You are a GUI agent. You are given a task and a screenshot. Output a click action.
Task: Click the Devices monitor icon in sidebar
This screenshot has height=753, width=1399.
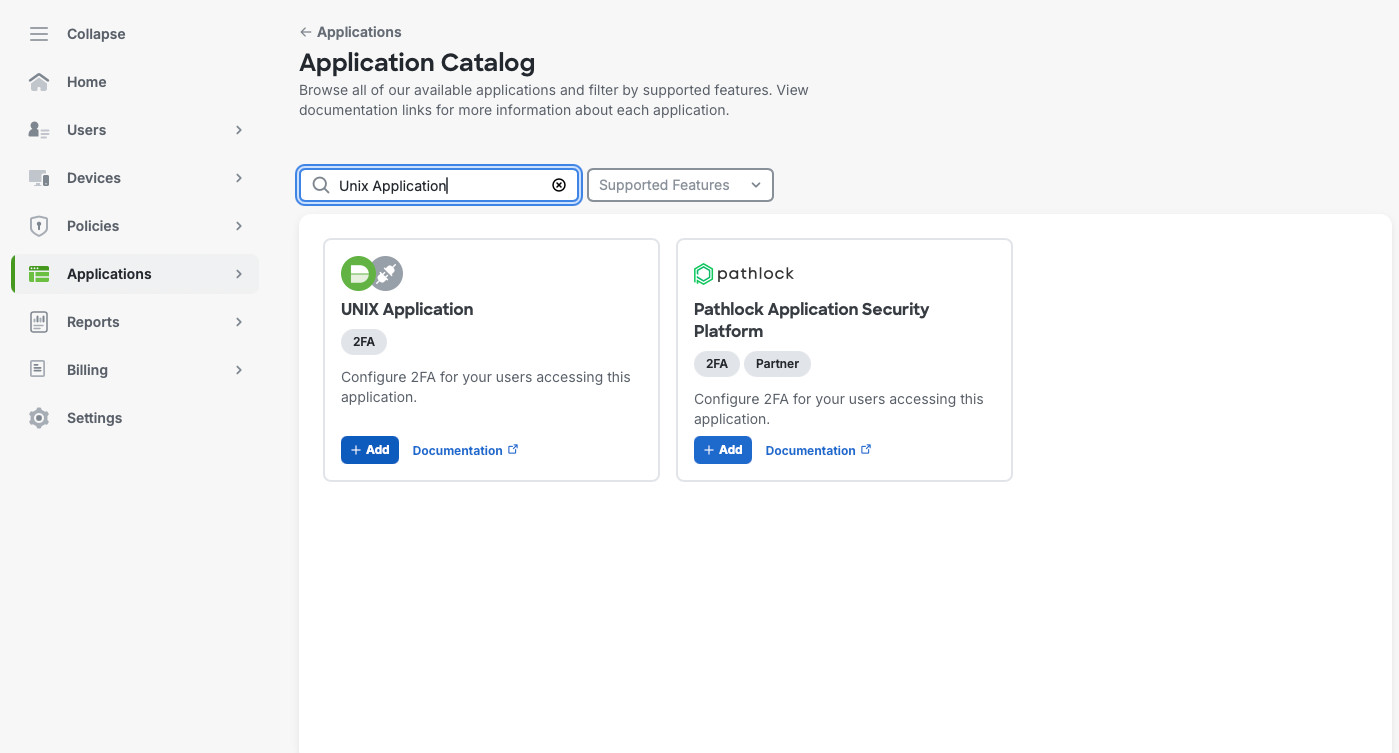(x=39, y=178)
